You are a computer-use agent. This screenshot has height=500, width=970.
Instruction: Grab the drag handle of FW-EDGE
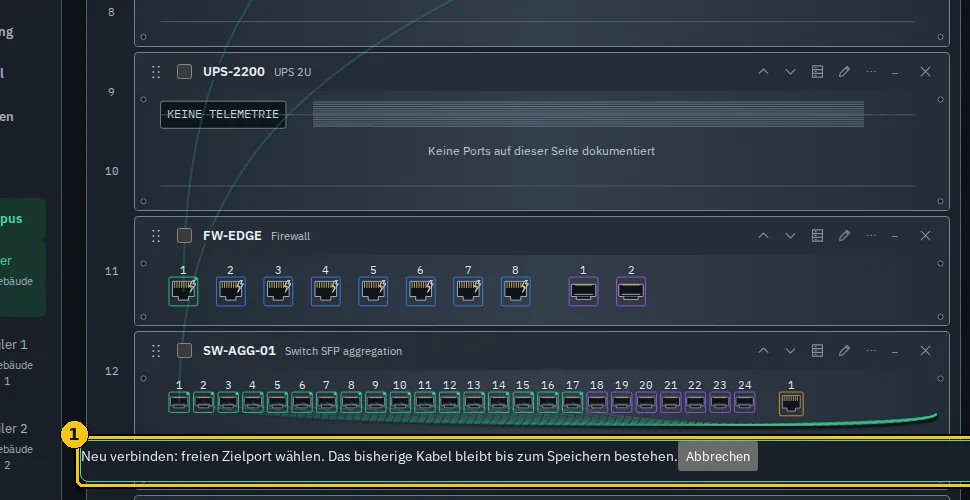[x=156, y=236]
